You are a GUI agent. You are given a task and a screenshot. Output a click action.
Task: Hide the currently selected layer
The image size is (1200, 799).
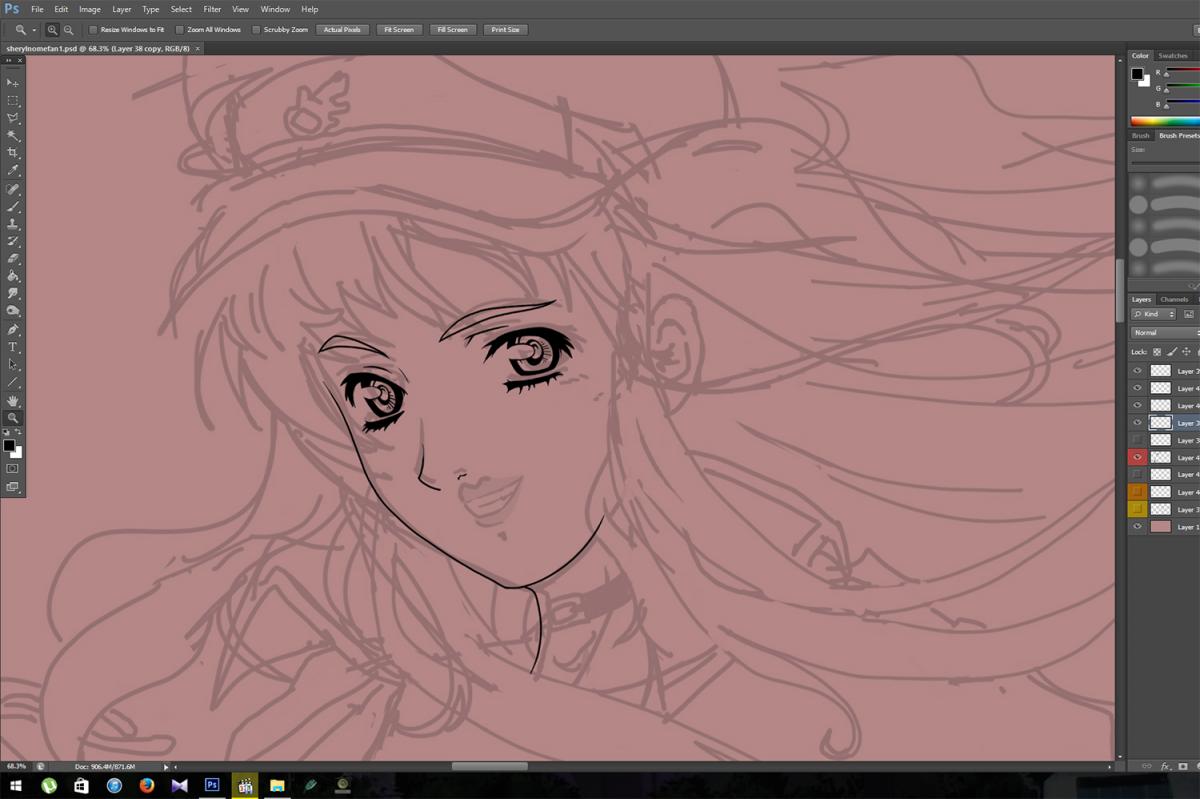[1137, 423]
